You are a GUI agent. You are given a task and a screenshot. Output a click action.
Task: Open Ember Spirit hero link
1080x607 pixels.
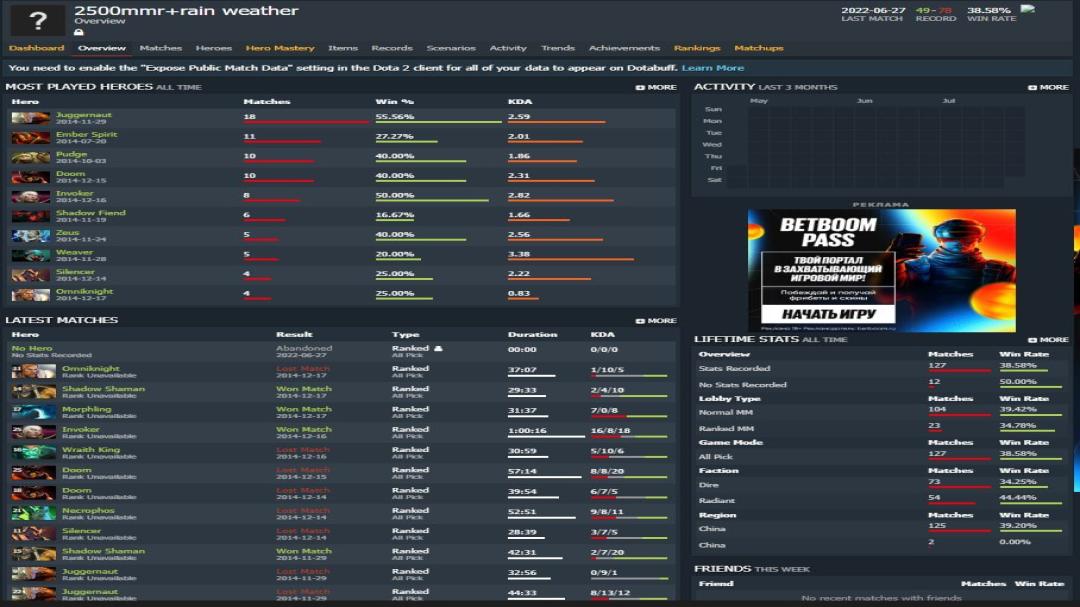pos(87,134)
